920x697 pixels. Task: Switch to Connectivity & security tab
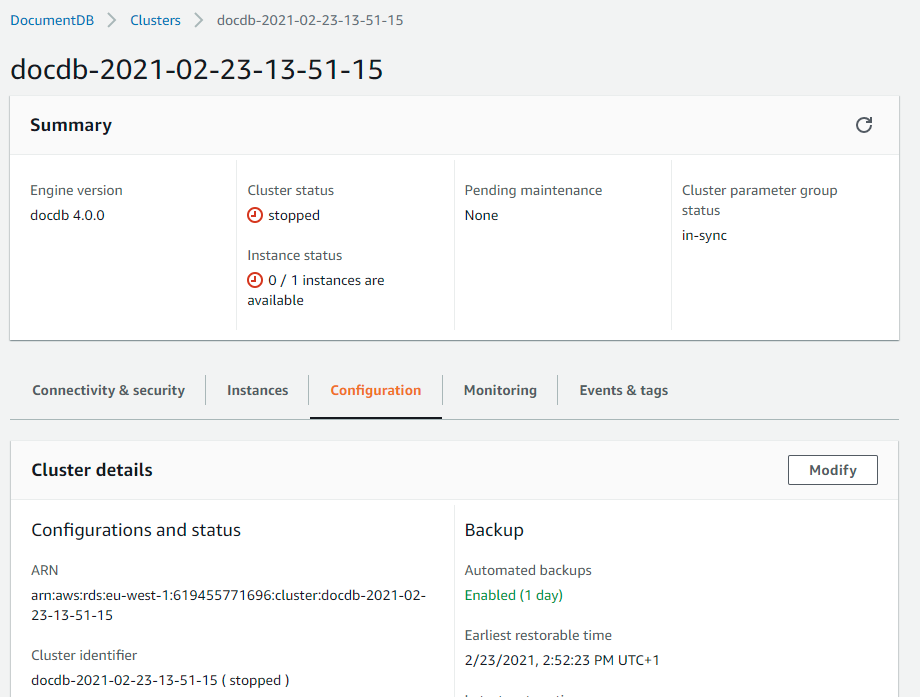coord(109,390)
